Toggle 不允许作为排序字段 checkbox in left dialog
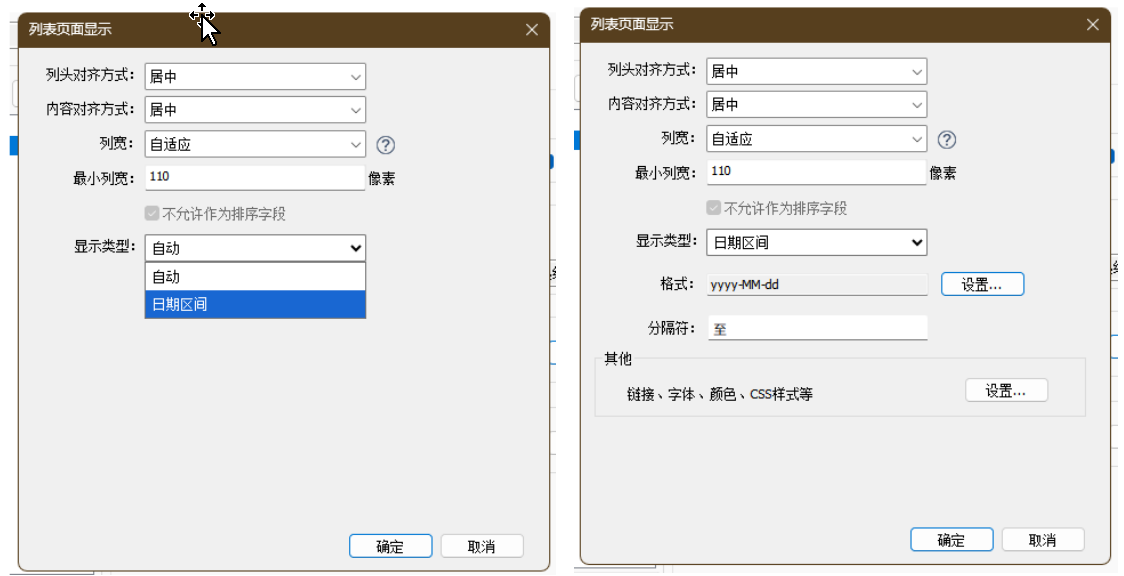The height and width of the screenshot is (576, 1124). pos(152,213)
